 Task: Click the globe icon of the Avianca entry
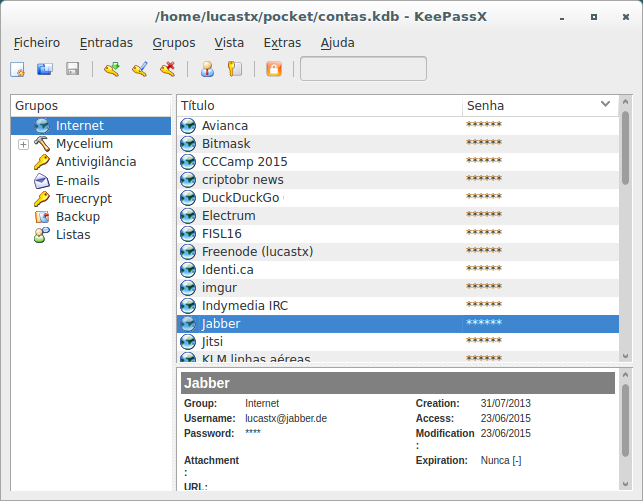point(188,125)
